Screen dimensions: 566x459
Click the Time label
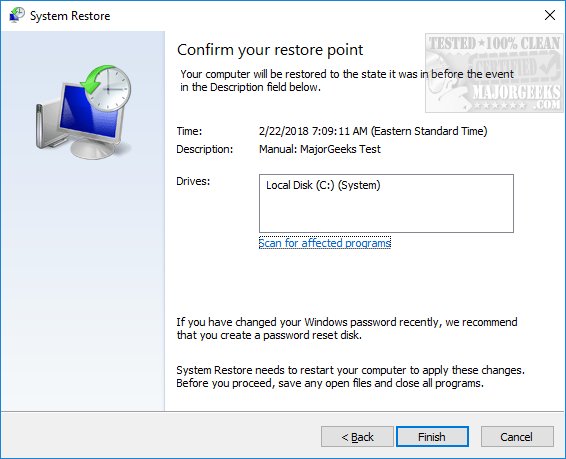189,131
